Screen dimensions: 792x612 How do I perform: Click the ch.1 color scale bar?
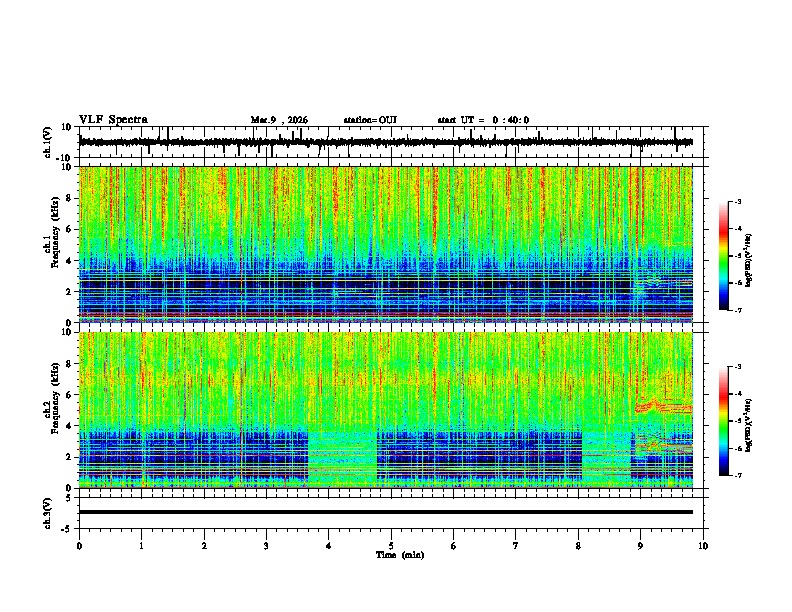click(723, 256)
